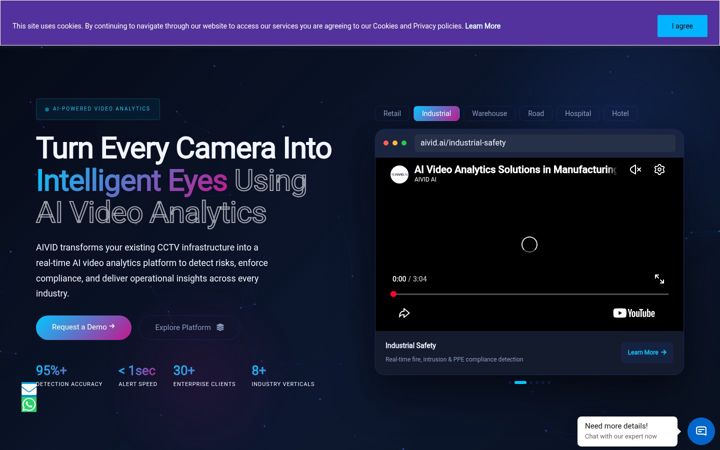Open the Hospital tab
The width and height of the screenshot is (720, 450).
578,113
